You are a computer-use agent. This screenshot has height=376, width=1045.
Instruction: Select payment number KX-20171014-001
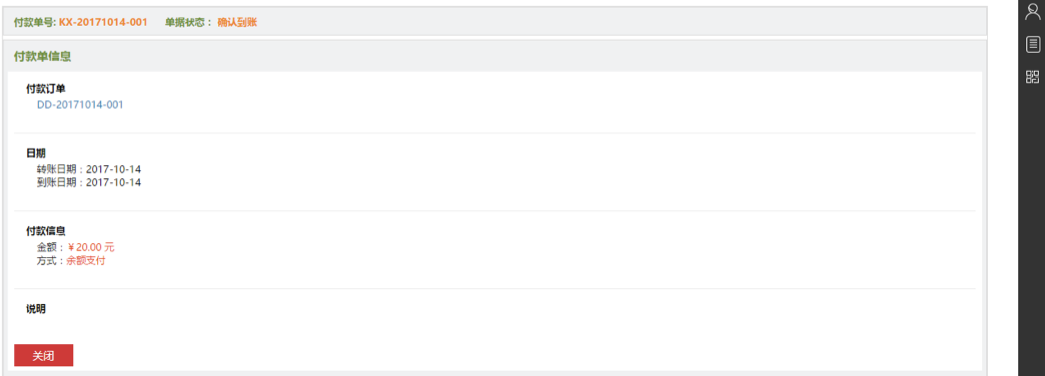coord(103,22)
